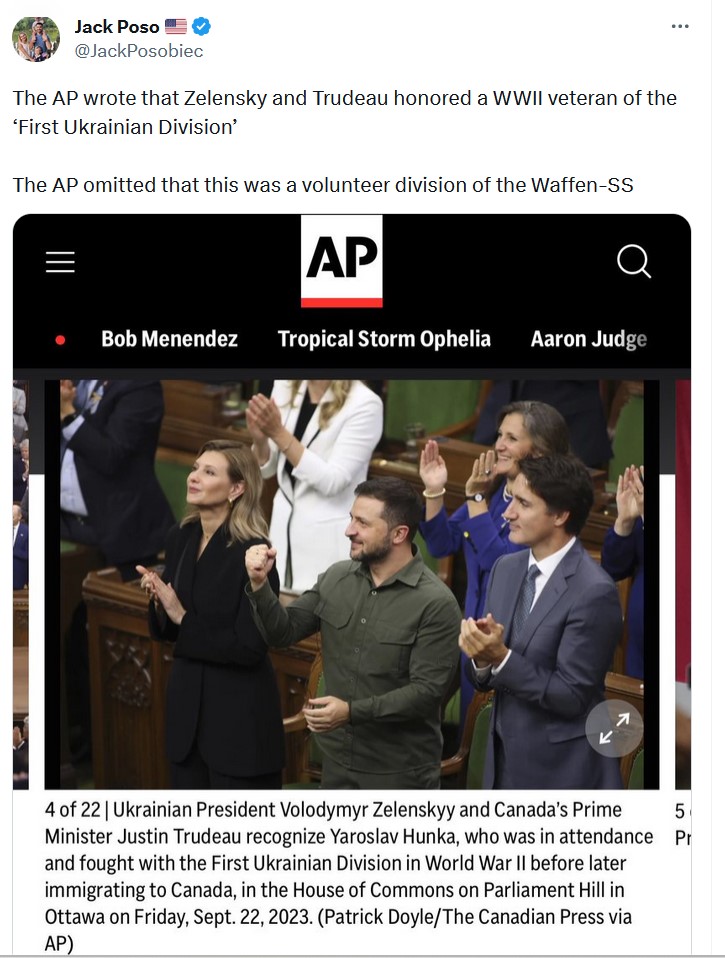Click the photo caption text
The width and height of the screenshot is (725, 958).
pos(349,876)
